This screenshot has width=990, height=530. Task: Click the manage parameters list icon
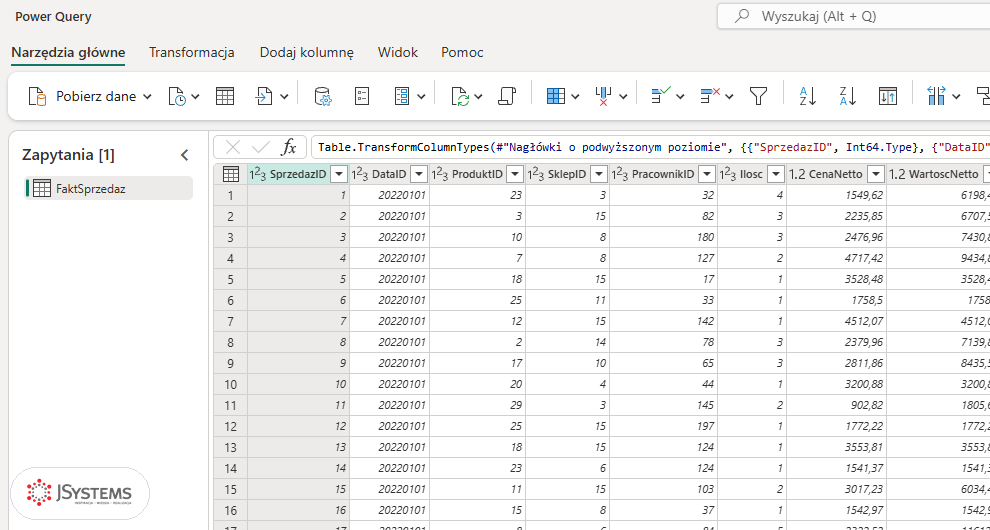pyautogui.click(x=402, y=97)
